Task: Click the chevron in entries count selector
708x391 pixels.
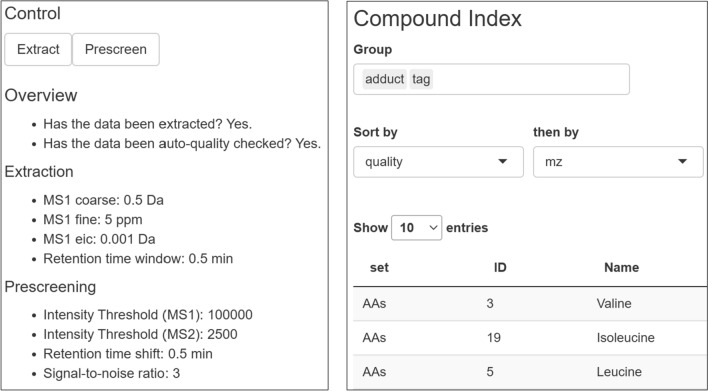Action: (x=433, y=228)
